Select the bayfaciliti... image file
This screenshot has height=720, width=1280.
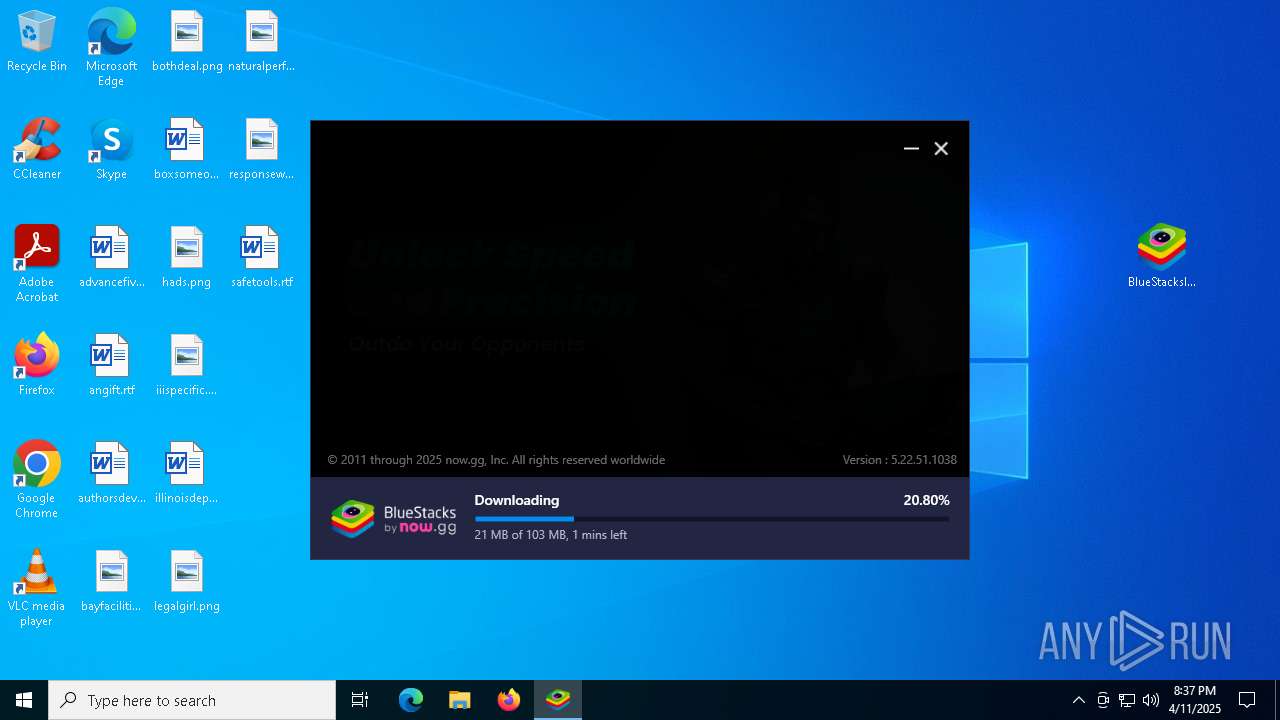[x=111, y=582]
